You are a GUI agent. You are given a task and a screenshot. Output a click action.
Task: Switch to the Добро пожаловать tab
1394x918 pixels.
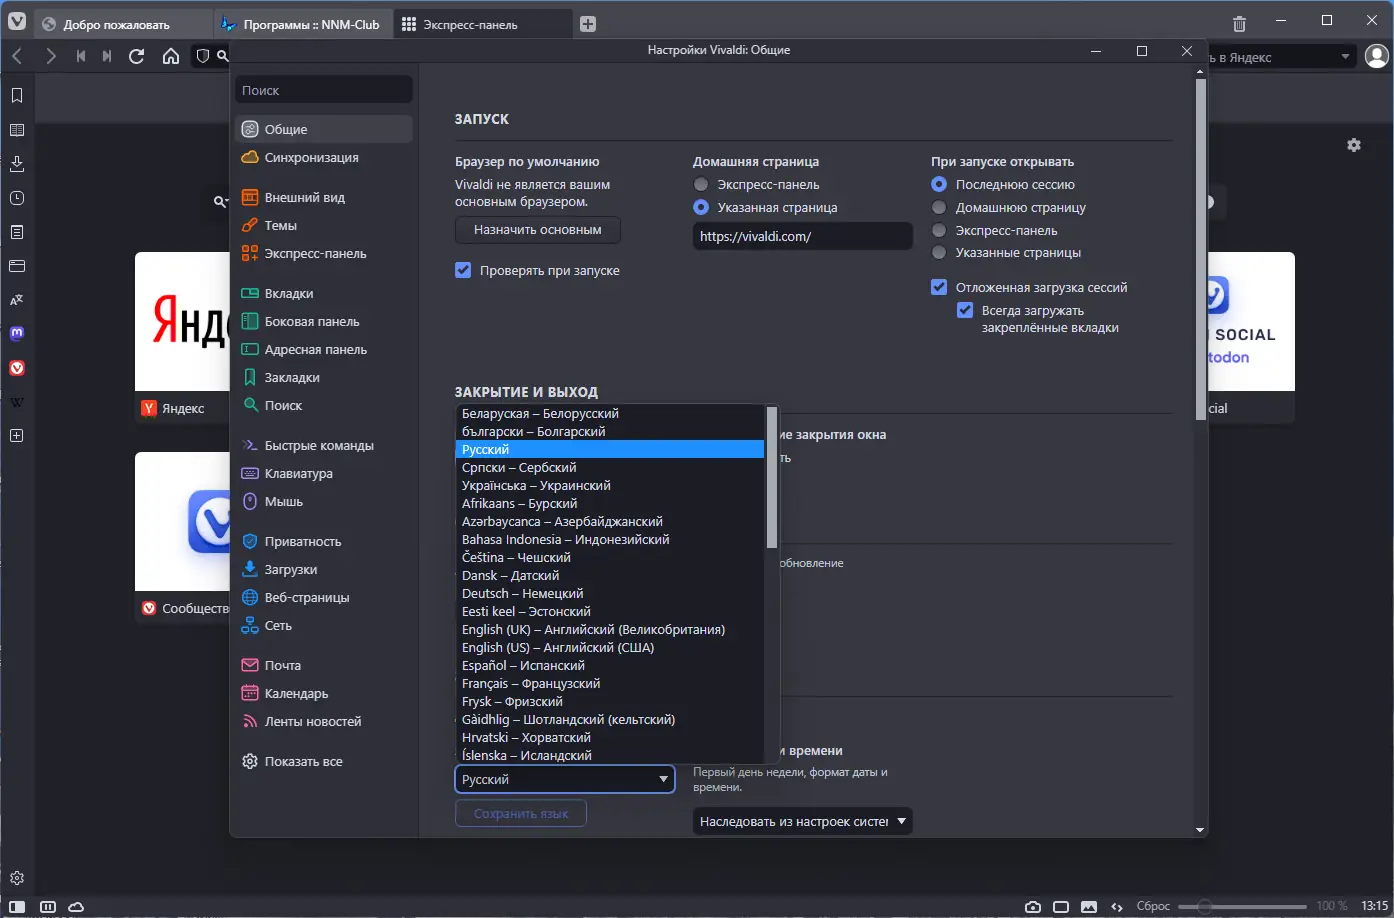click(123, 24)
